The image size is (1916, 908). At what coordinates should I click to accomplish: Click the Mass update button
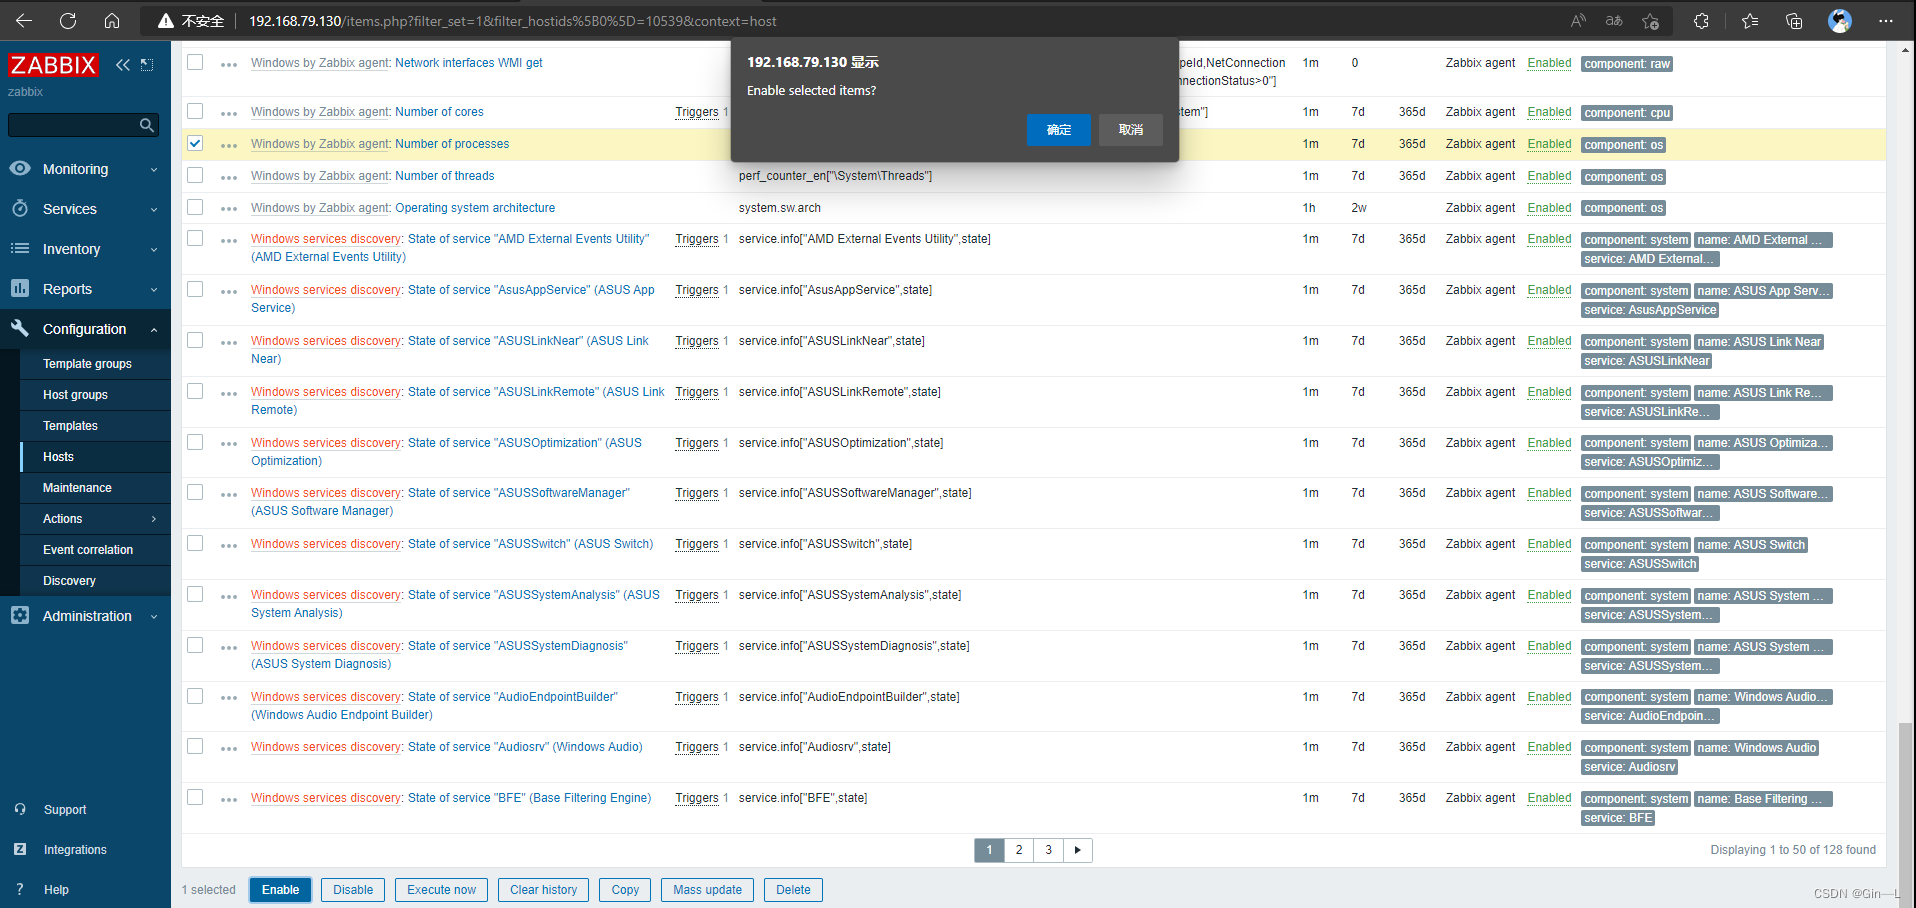[707, 890]
